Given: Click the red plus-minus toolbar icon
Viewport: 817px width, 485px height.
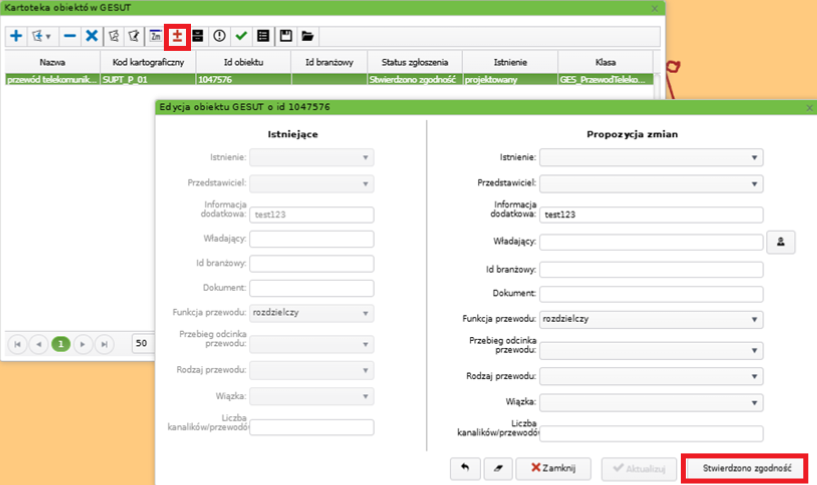Looking at the screenshot, I should 177,36.
